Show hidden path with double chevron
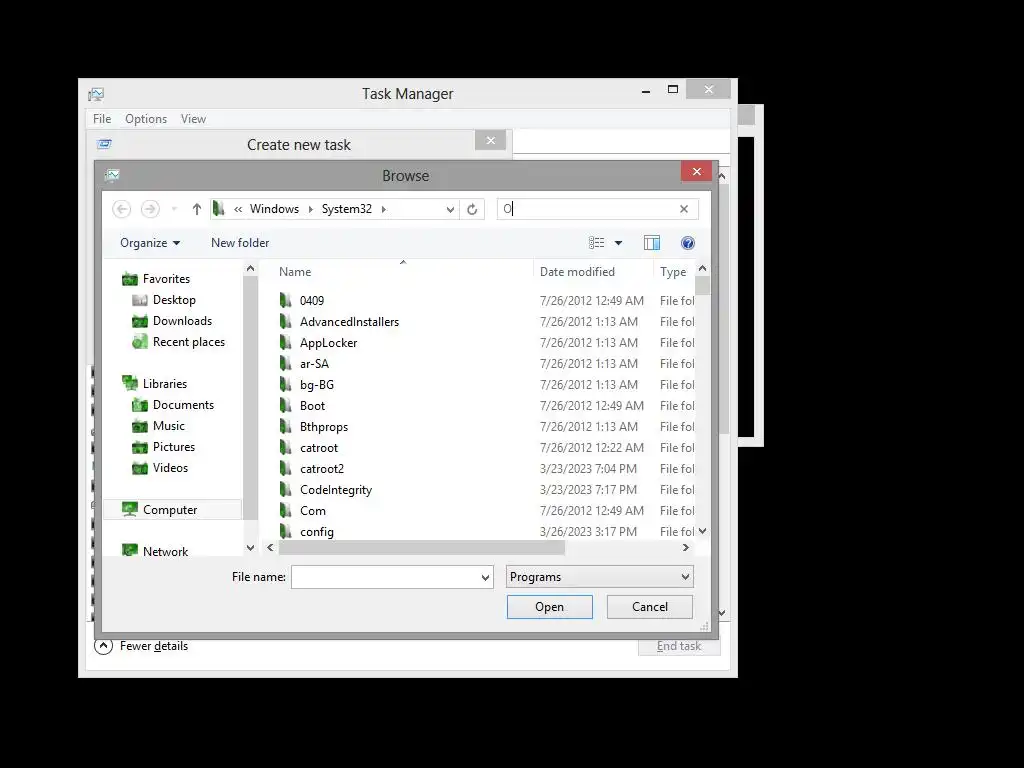 238,209
